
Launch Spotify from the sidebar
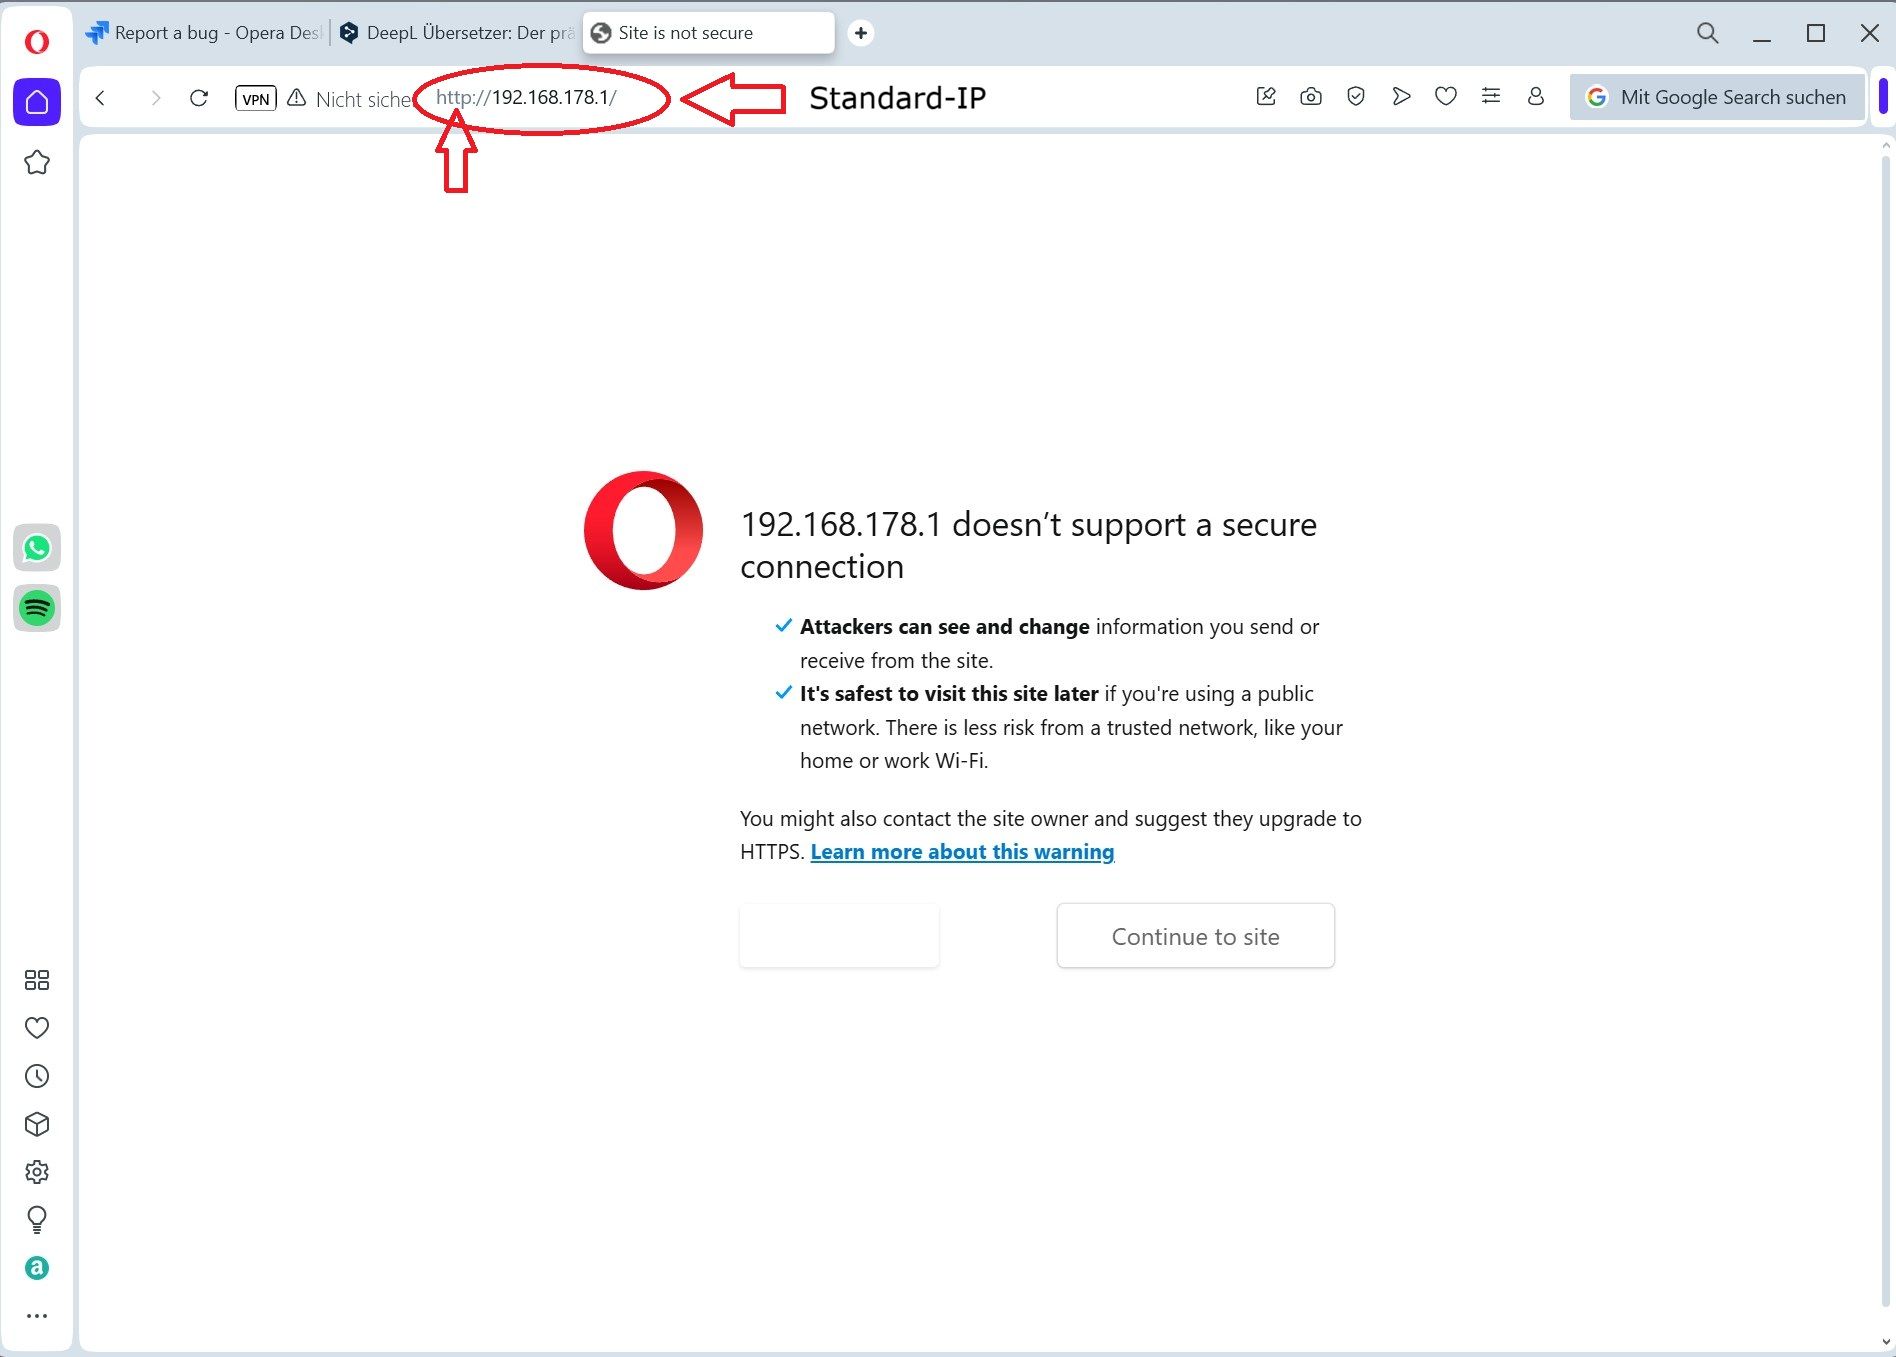37,608
